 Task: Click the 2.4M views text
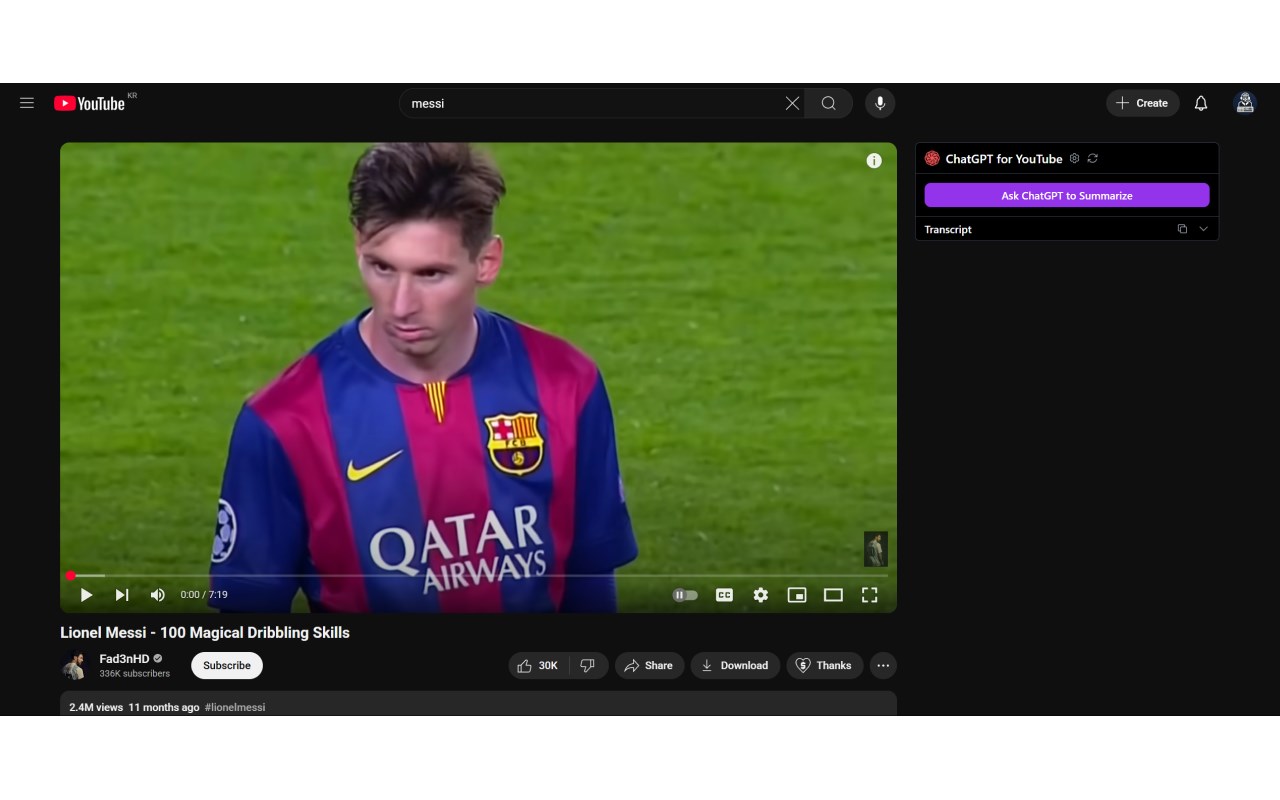[x=96, y=707]
